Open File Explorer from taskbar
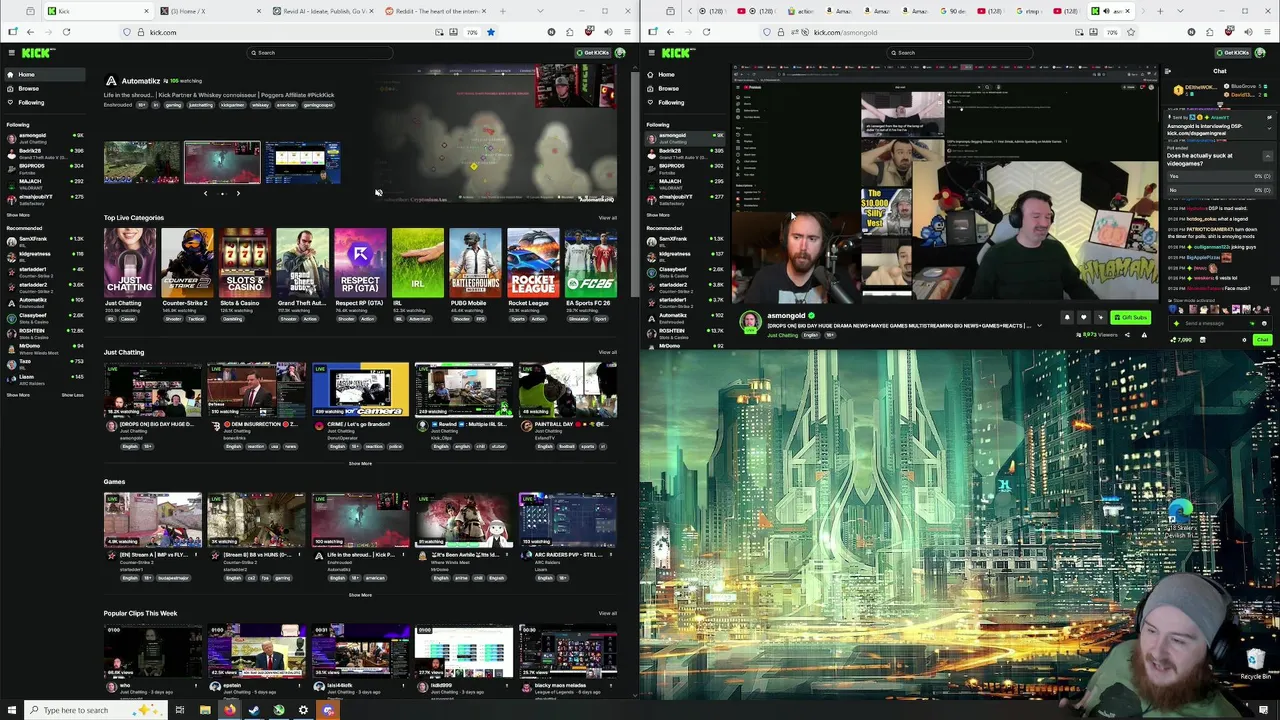 click(205, 710)
